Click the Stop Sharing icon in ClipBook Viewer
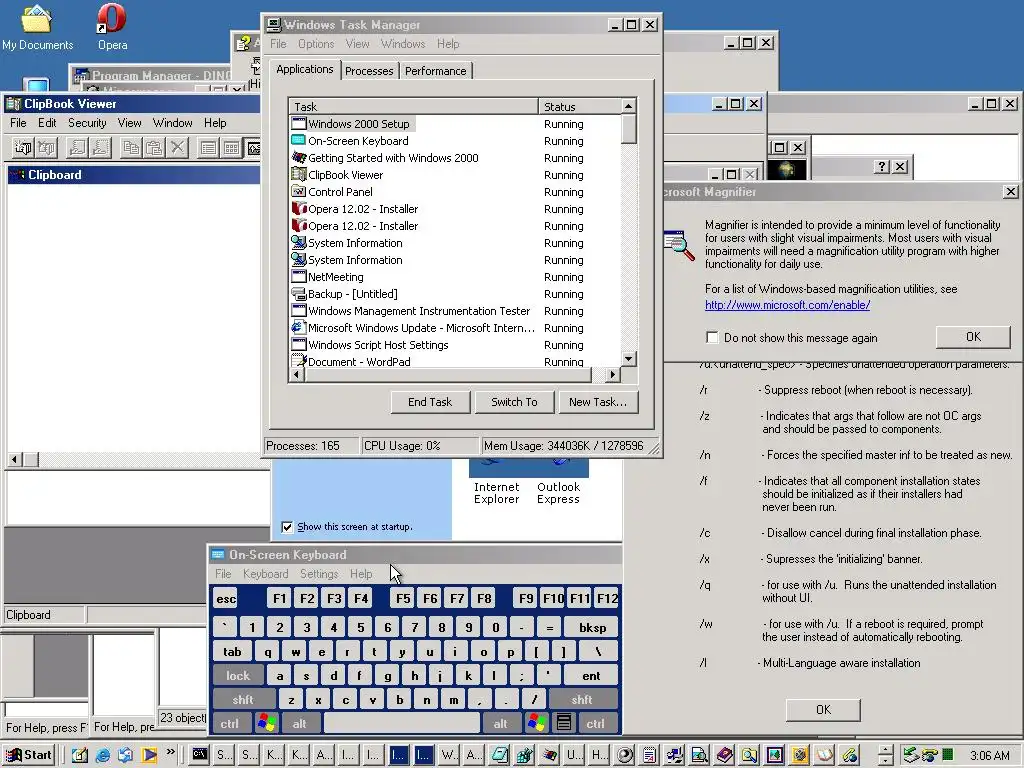Image resolution: width=1024 pixels, height=768 pixels. (101, 148)
